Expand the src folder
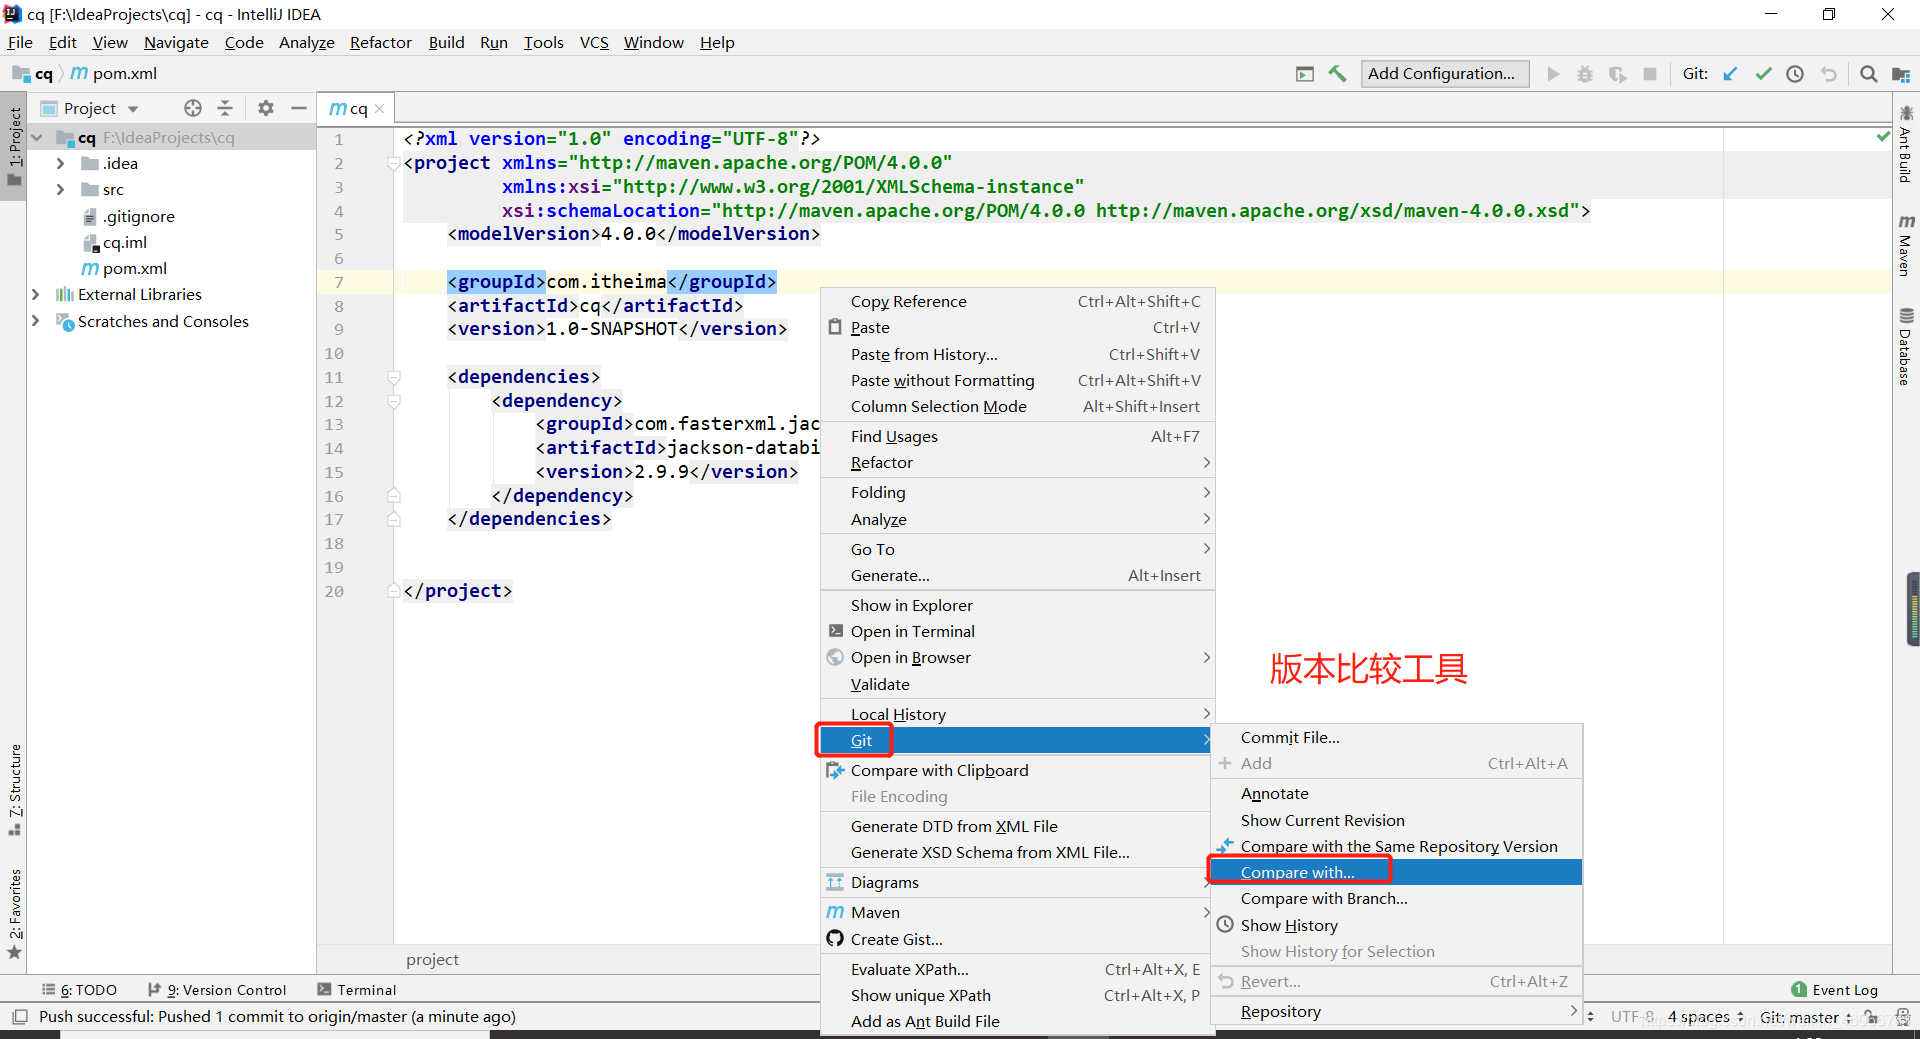The height and width of the screenshot is (1039, 1920). point(60,189)
